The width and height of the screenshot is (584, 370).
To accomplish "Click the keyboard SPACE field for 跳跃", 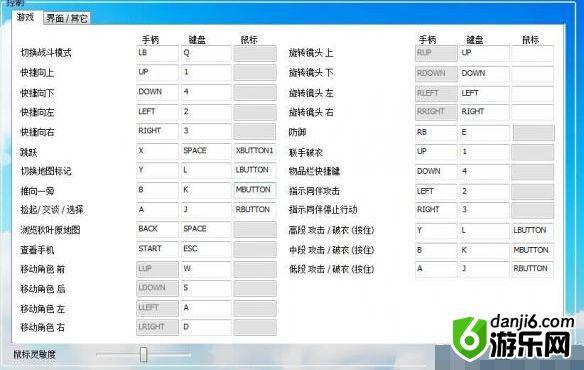I will click(x=206, y=151).
